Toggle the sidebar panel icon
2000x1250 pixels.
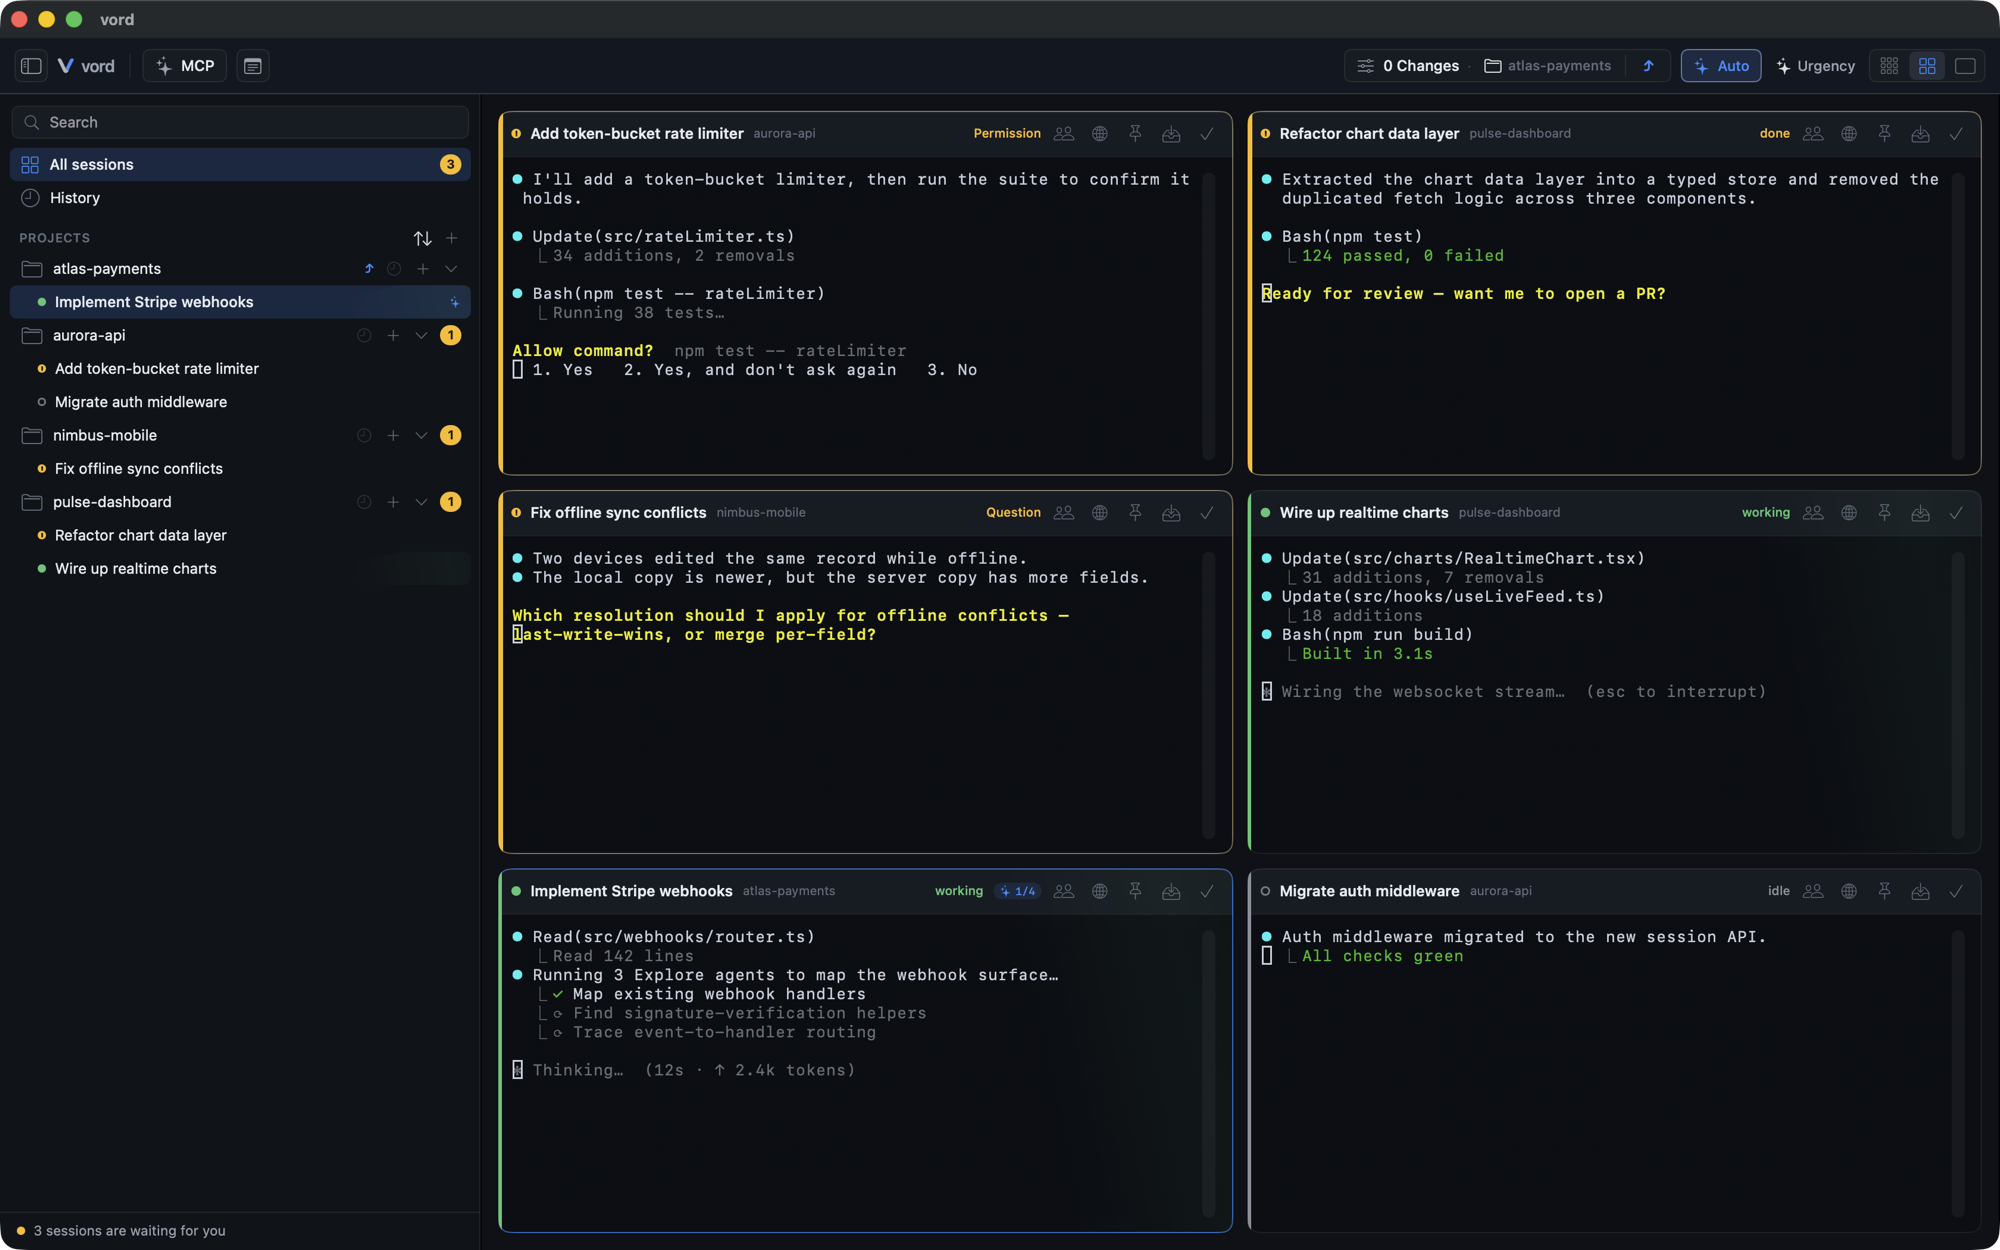pos(31,66)
